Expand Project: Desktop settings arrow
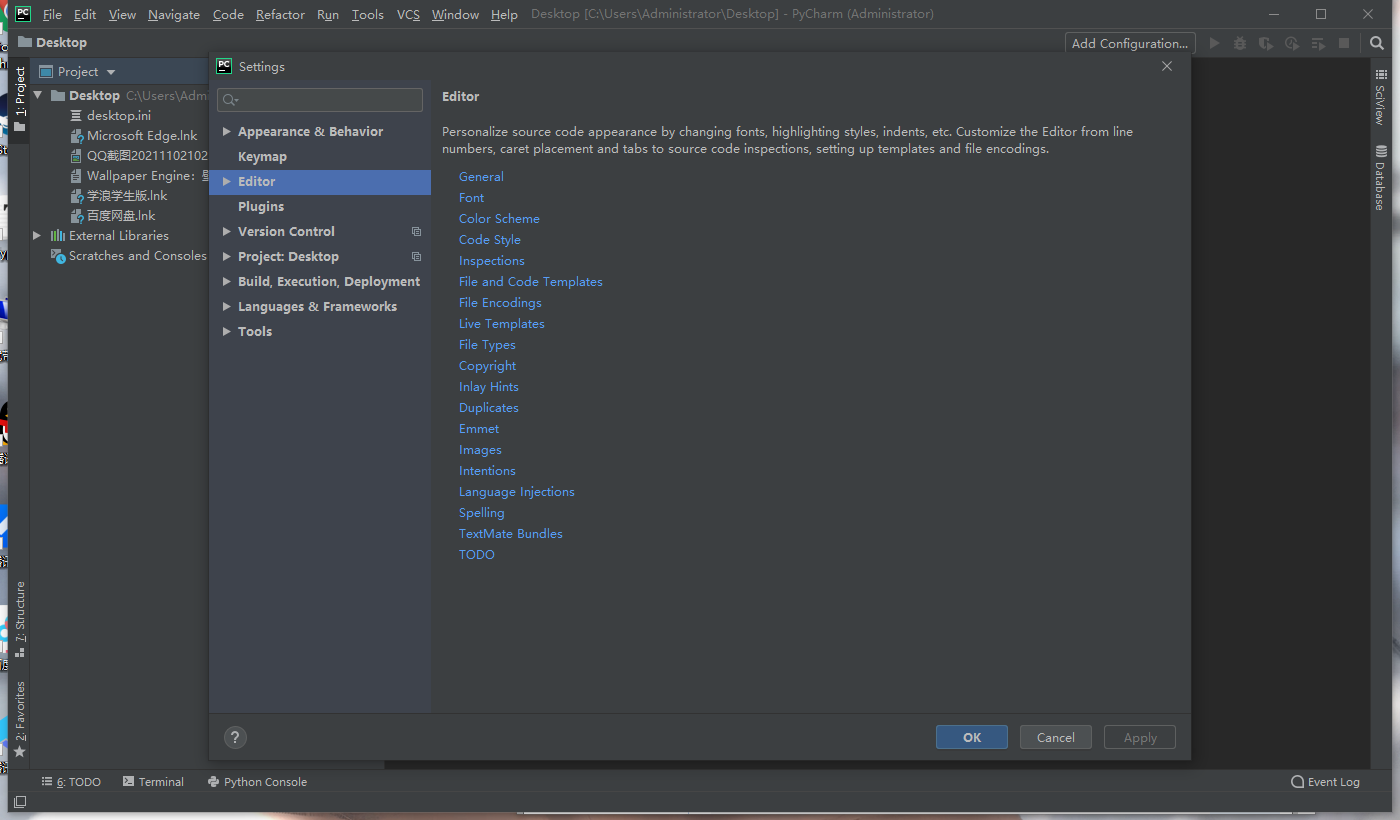The width and height of the screenshot is (1400, 820). pyautogui.click(x=227, y=257)
